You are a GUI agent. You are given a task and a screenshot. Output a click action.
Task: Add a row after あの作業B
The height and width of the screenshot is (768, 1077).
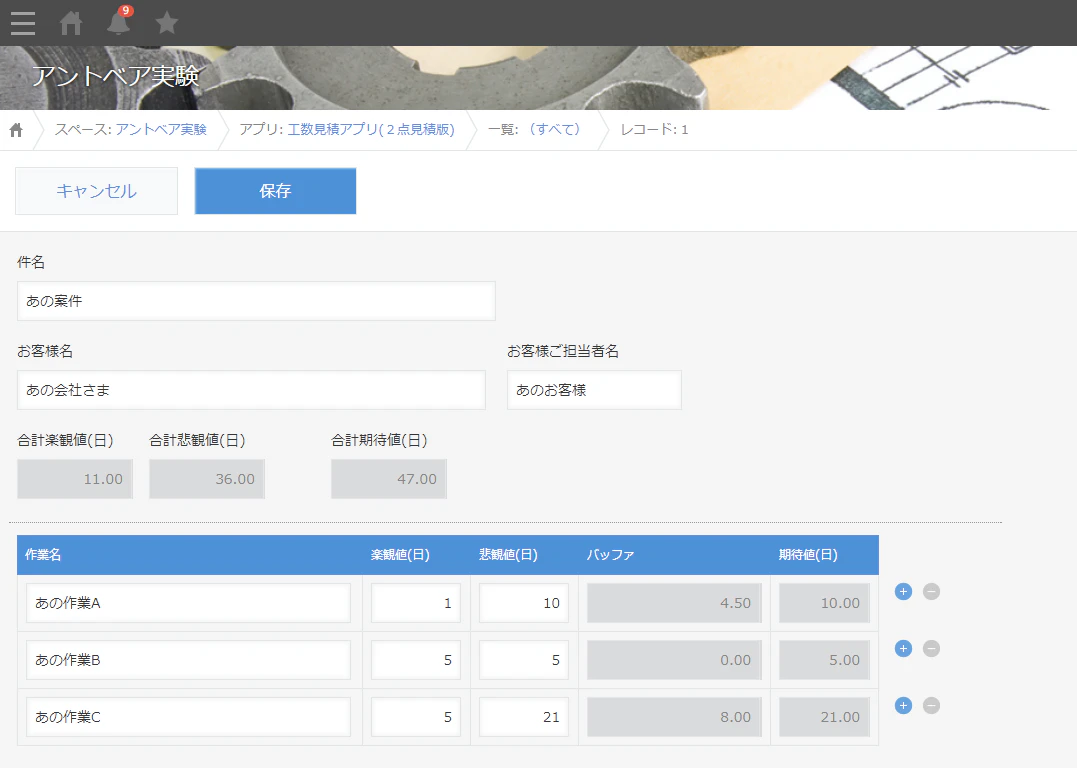903,648
